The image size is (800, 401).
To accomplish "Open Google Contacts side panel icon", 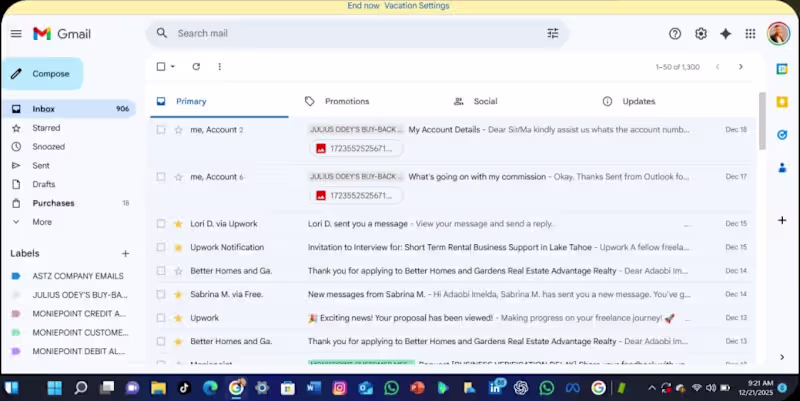I will pyautogui.click(x=782, y=167).
